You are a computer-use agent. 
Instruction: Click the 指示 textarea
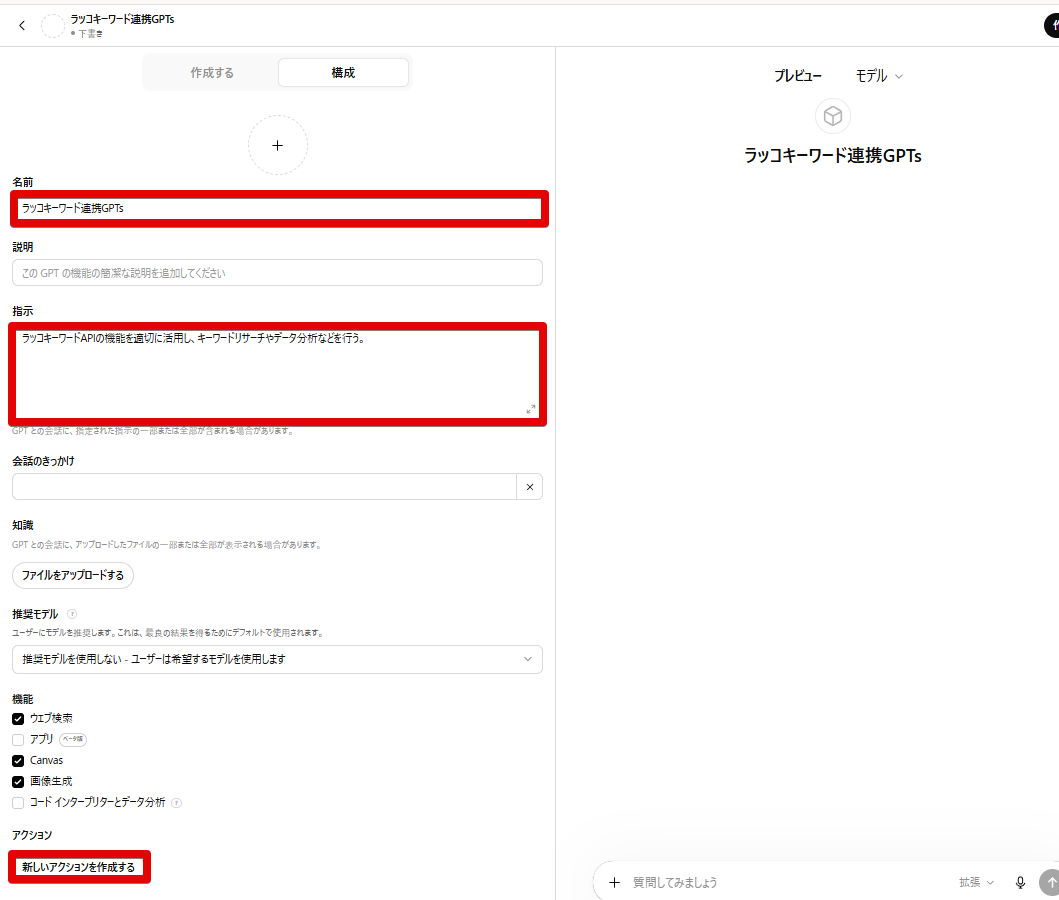pos(277,373)
